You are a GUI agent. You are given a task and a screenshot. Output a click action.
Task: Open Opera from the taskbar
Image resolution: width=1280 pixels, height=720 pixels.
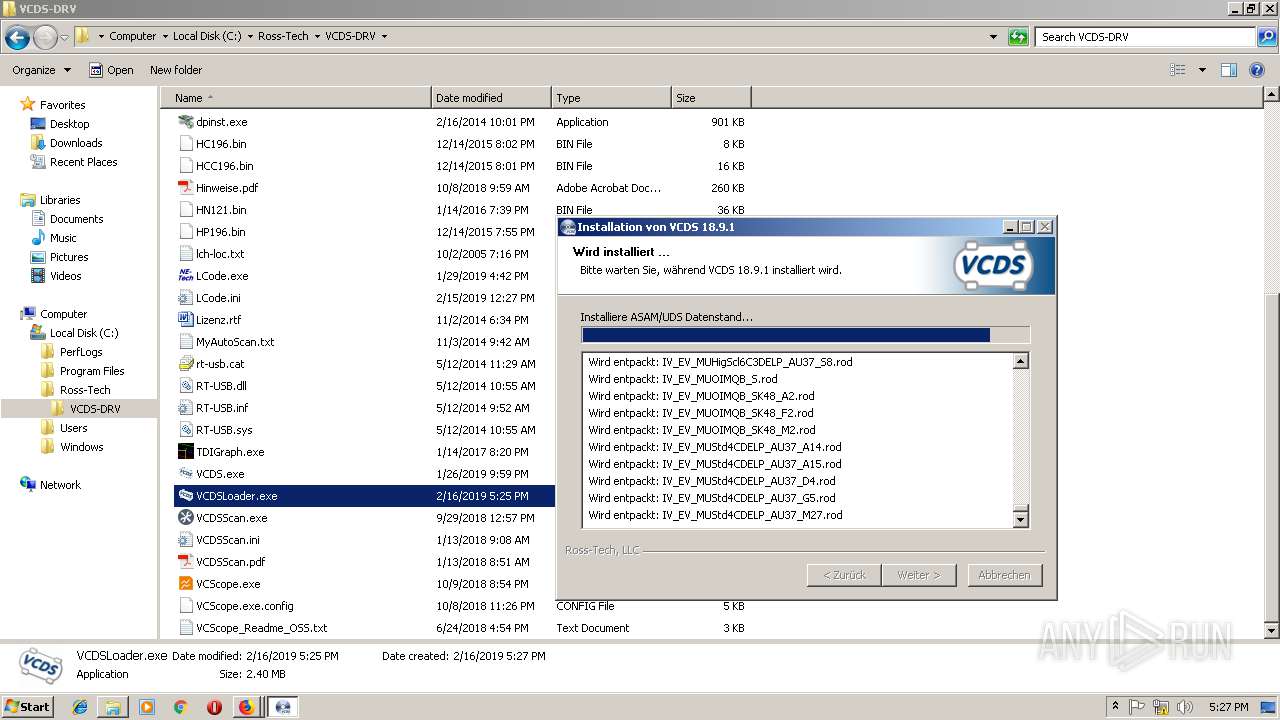pos(214,707)
